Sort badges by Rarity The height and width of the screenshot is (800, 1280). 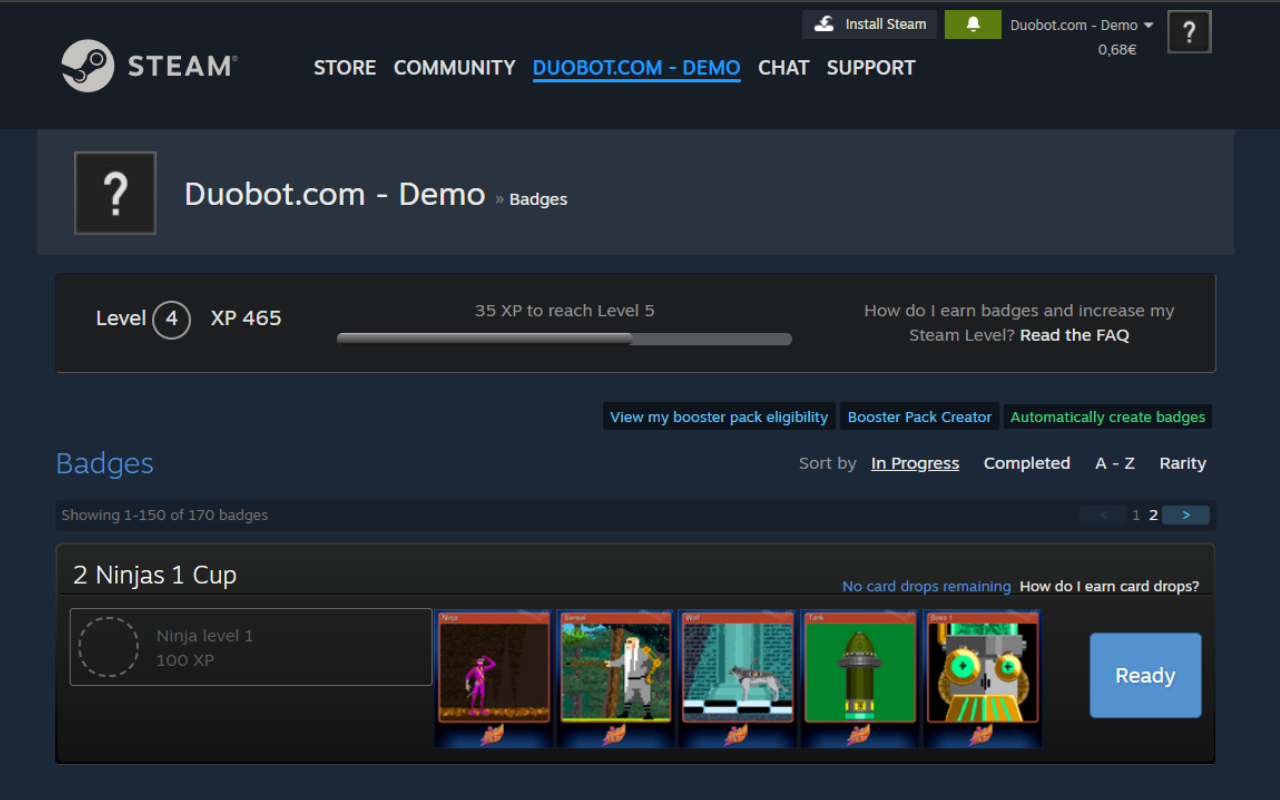click(x=1183, y=463)
